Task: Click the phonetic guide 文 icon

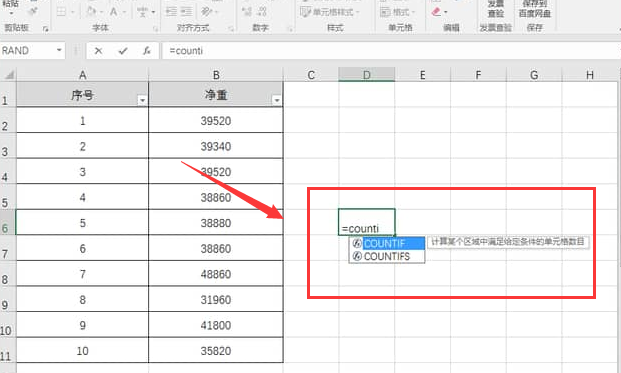Action: click(142, 12)
